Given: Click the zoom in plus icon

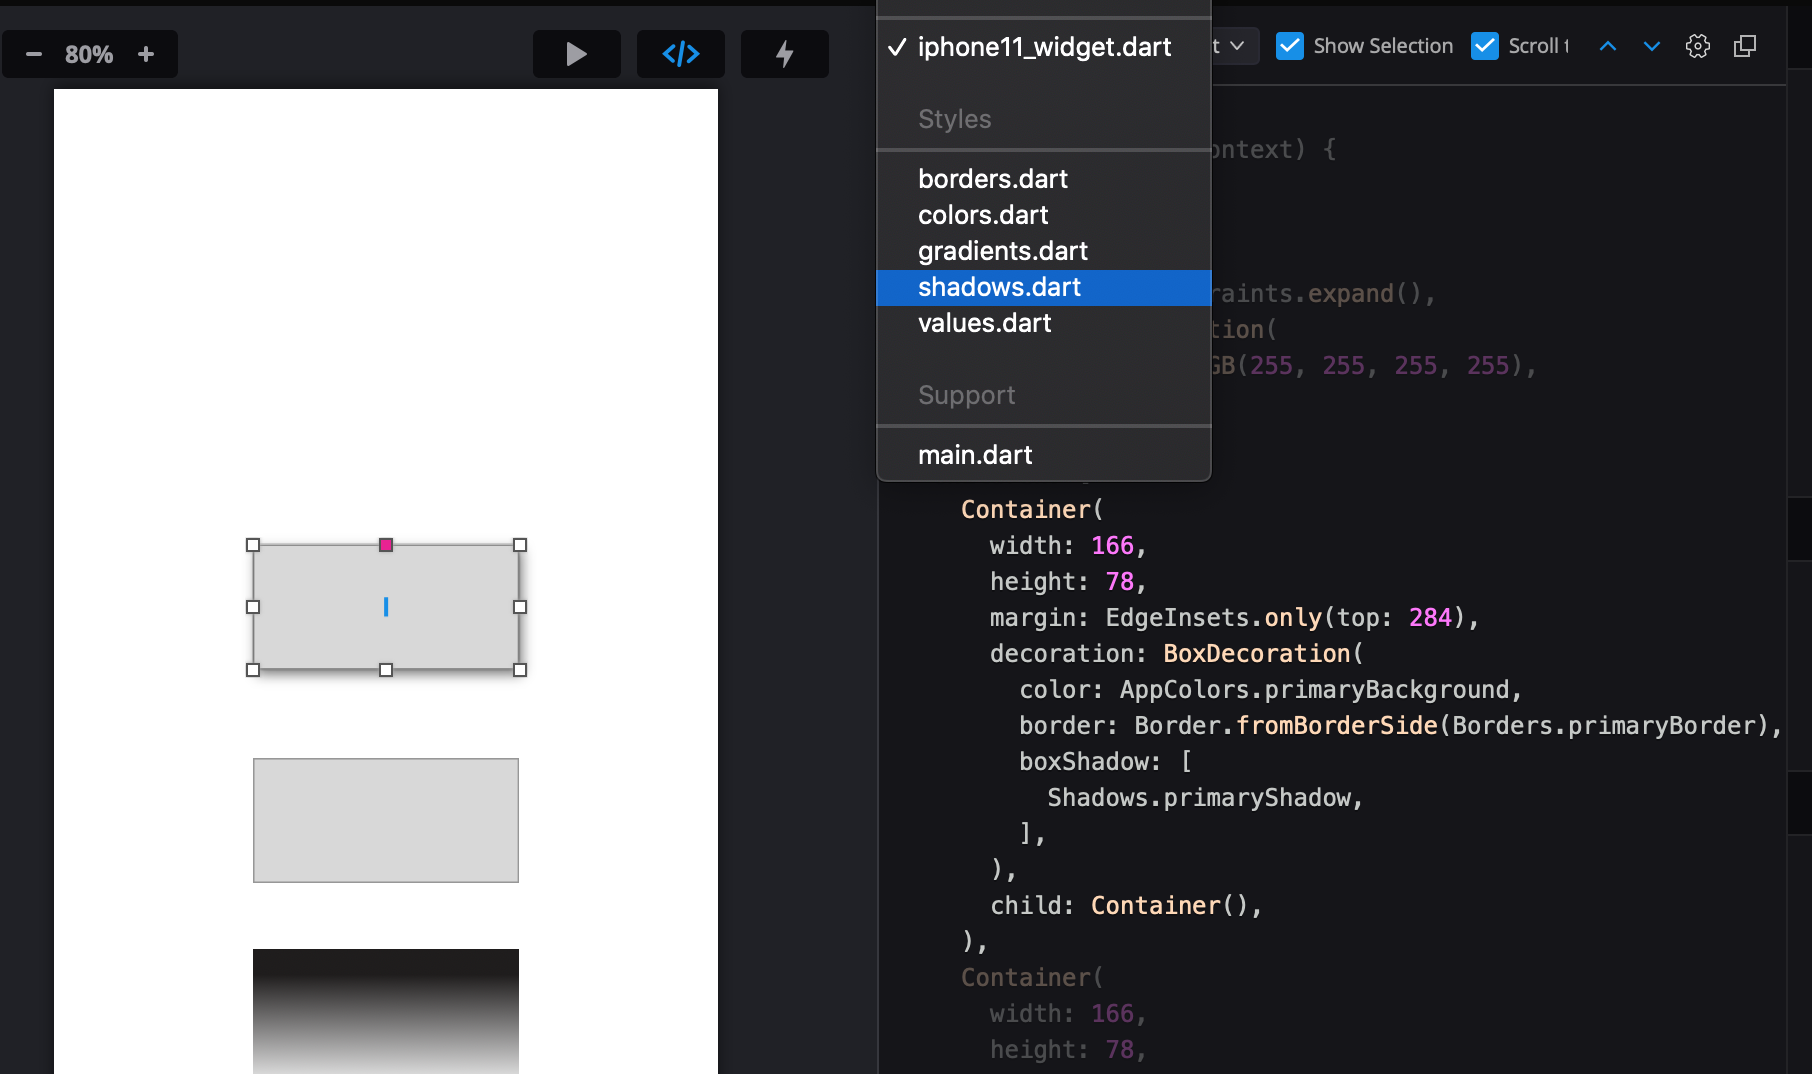Looking at the screenshot, I should click(x=146, y=54).
